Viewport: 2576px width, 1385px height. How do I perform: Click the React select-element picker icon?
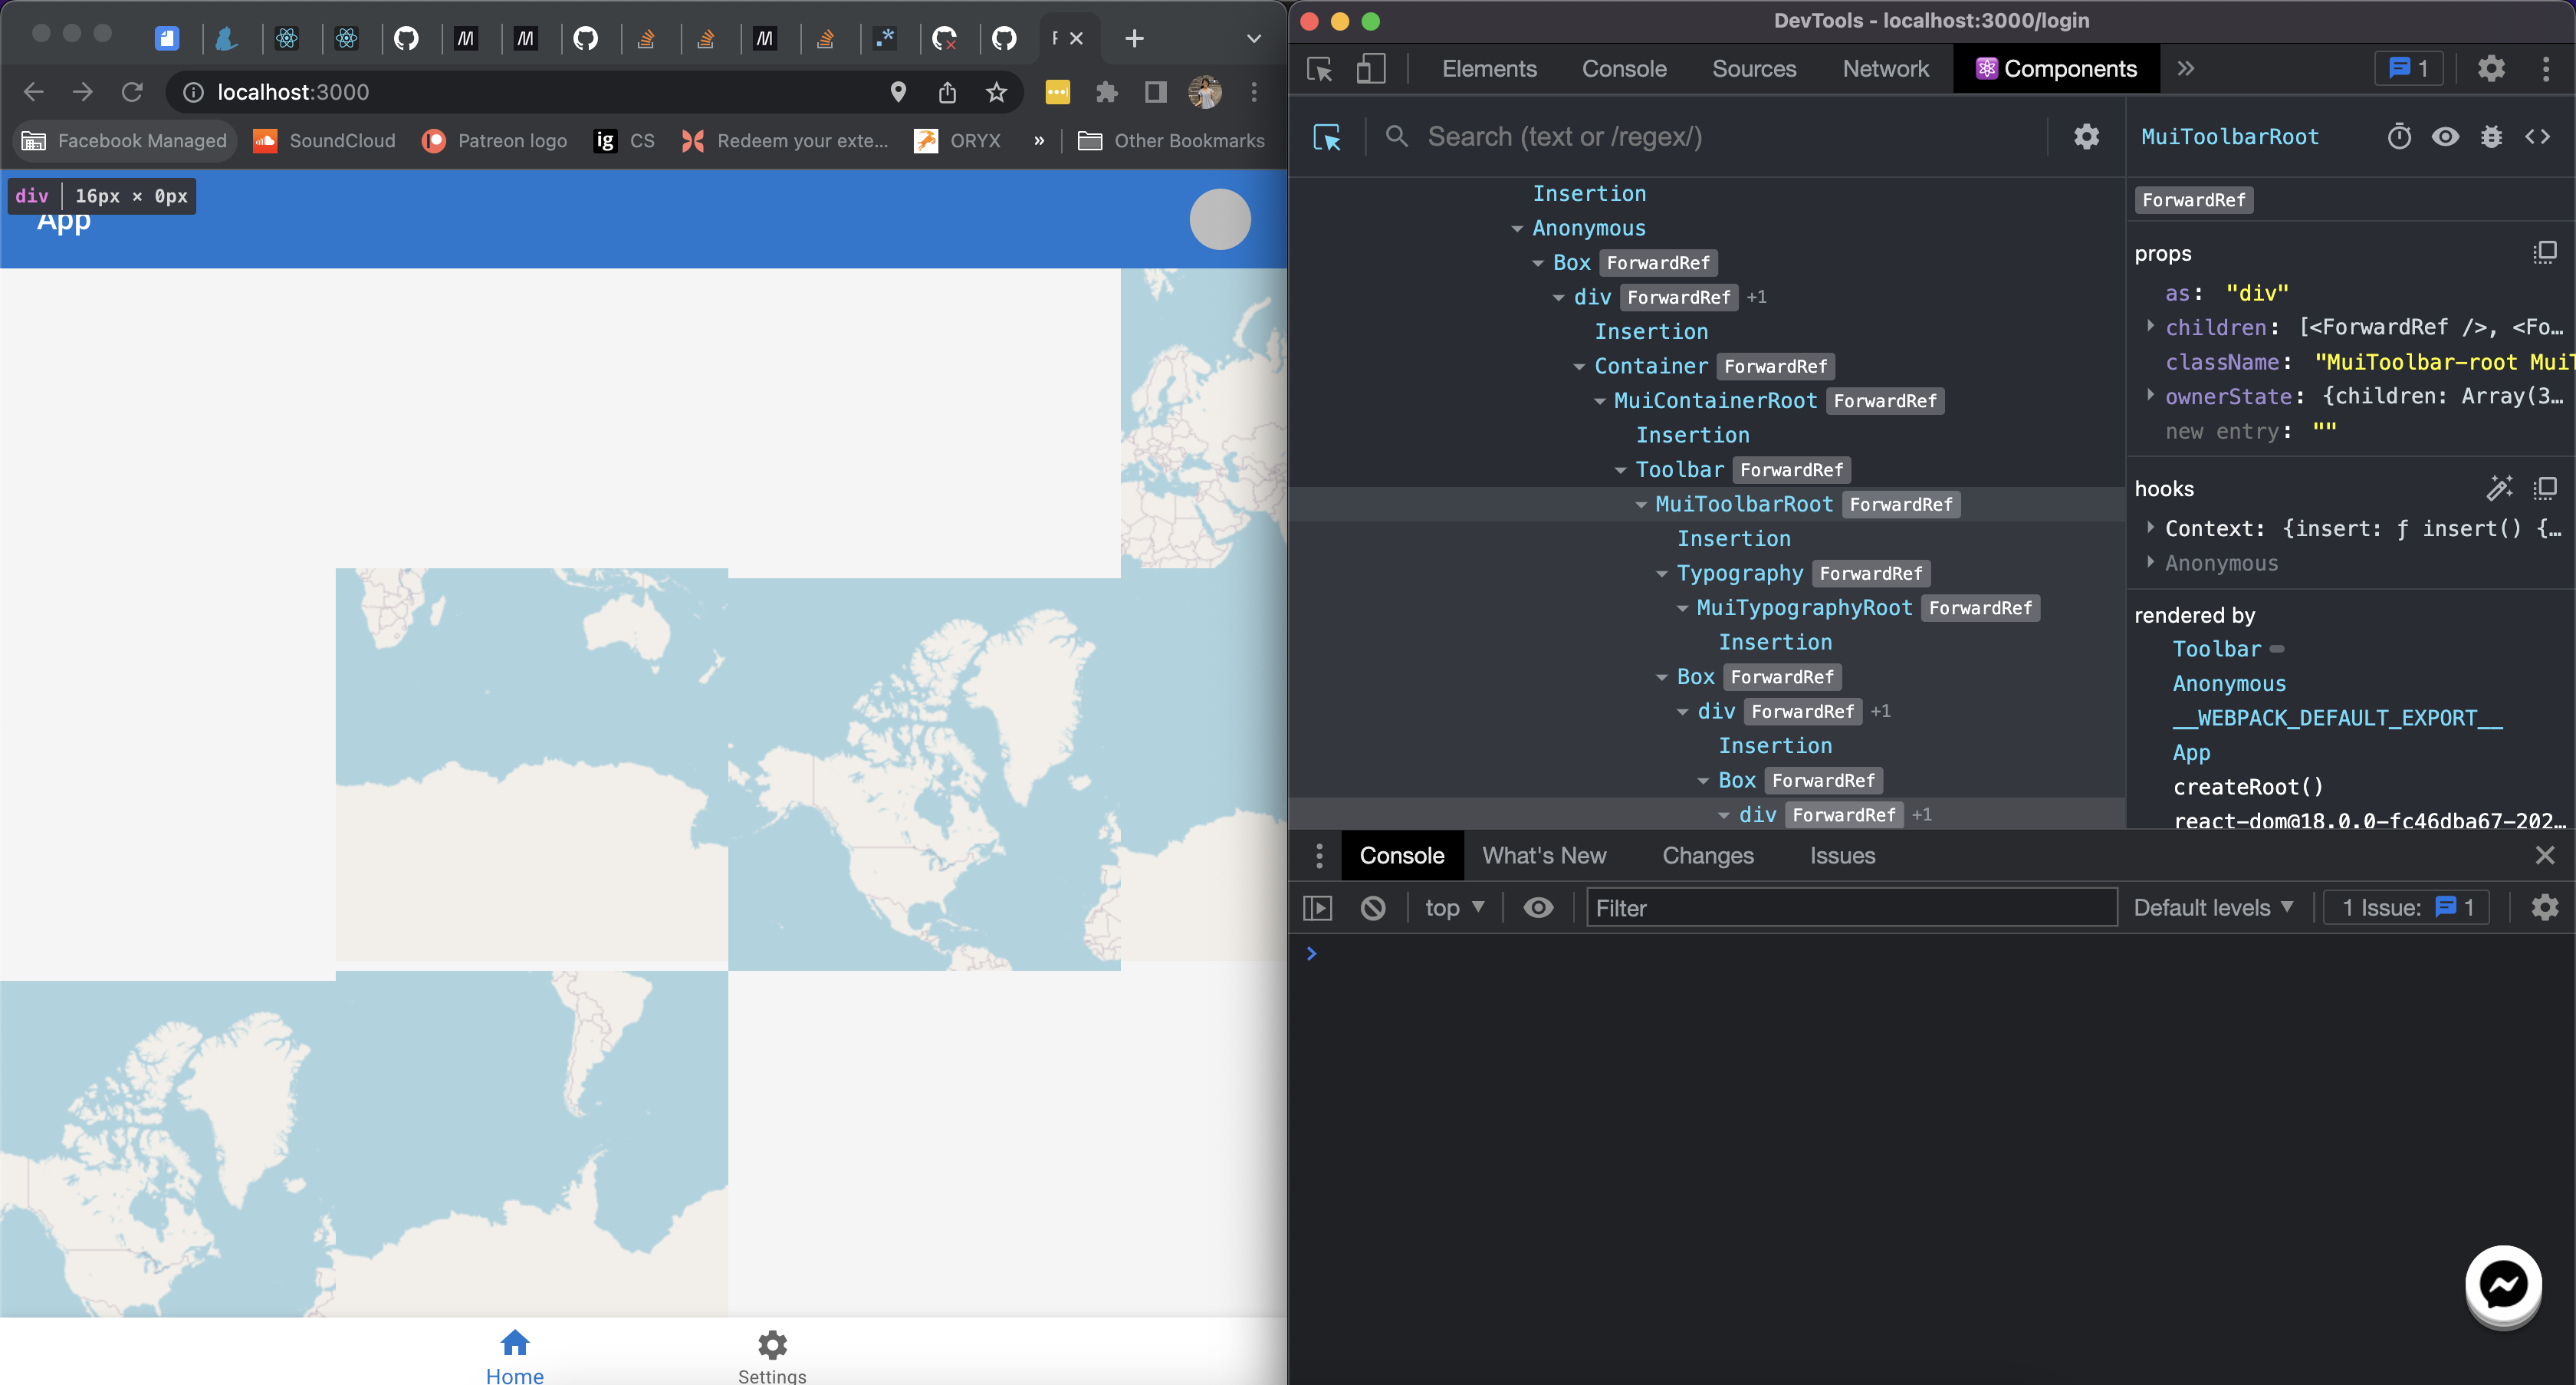[x=1327, y=137]
